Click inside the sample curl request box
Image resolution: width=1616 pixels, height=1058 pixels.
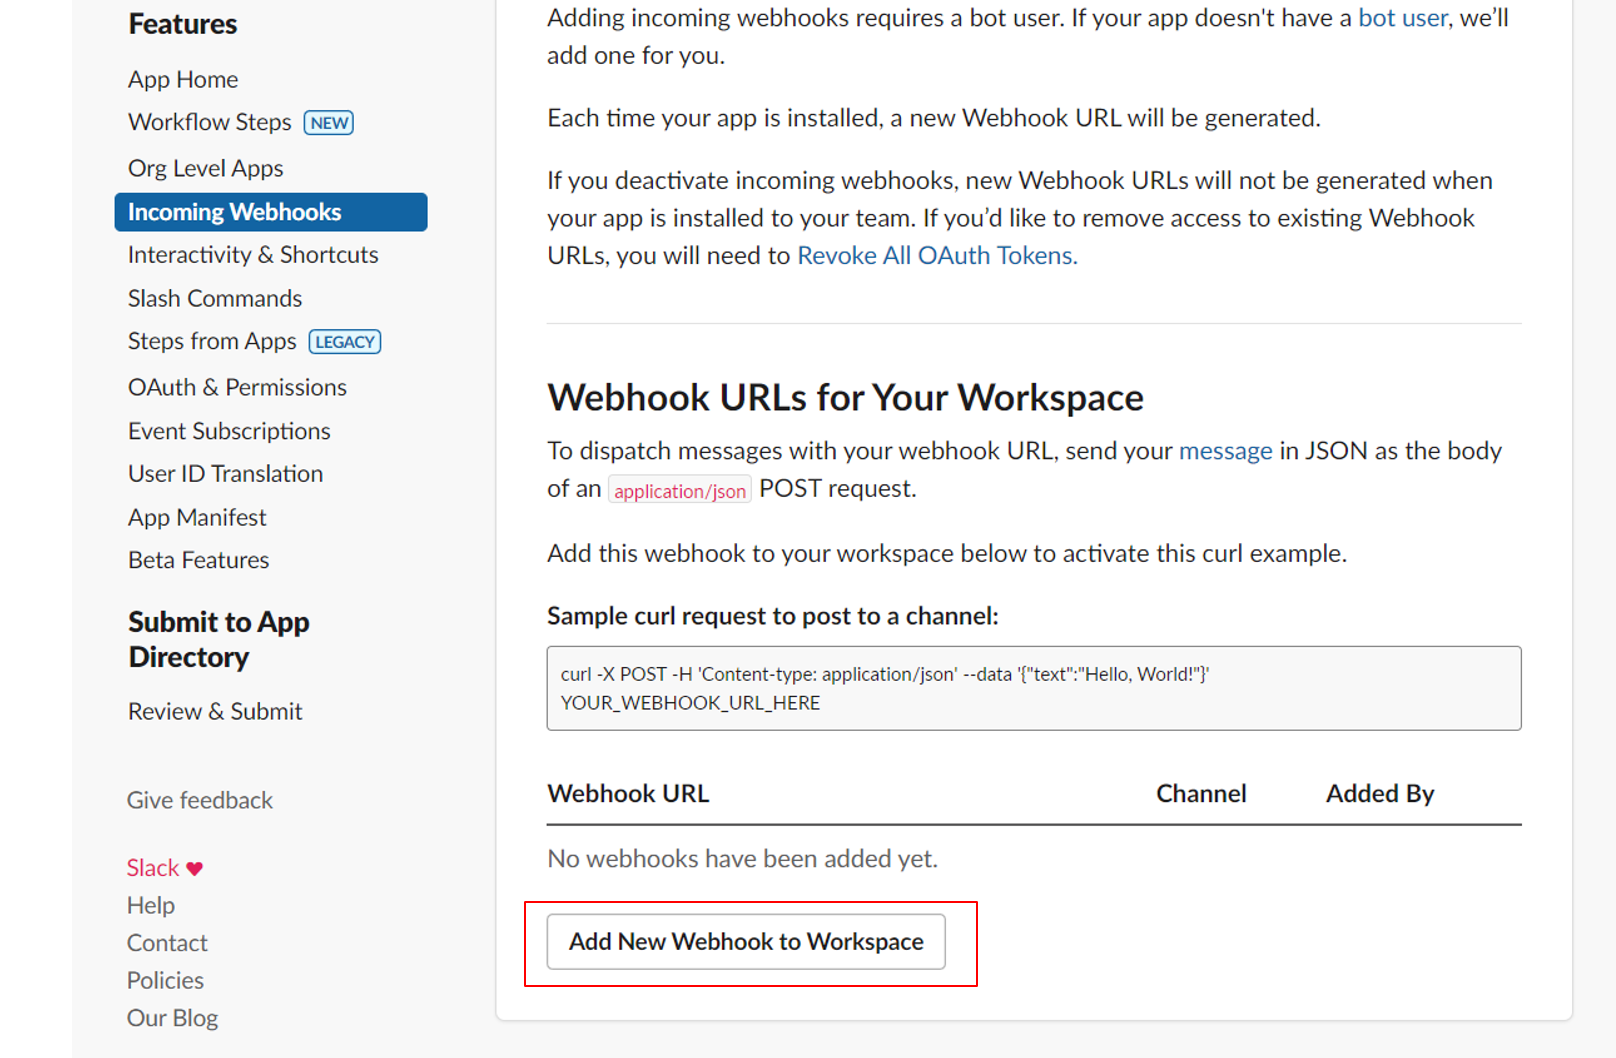pos(1033,688)
